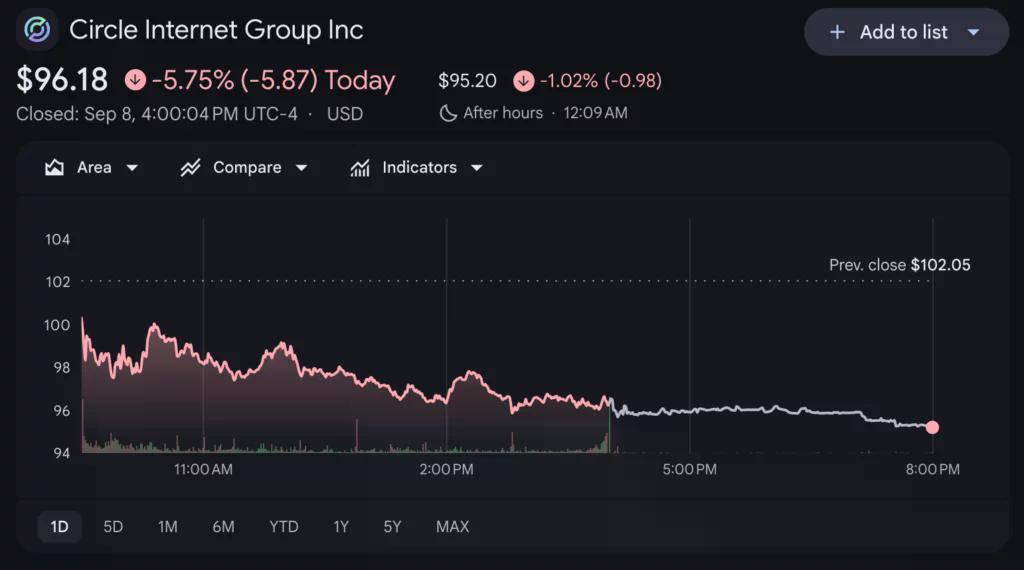The height and width of the screenshot is (570, 1024).
Task: Click the 2:00 PM axis label
Action: tap(447, 469)
